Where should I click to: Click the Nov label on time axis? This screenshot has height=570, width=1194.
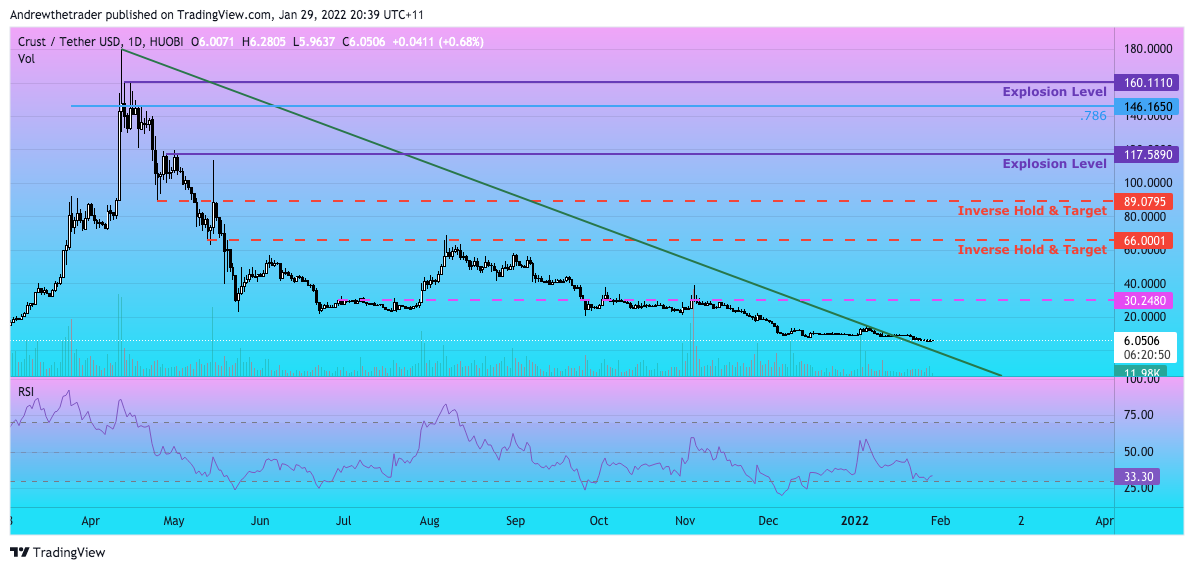(x=685, y=521)
